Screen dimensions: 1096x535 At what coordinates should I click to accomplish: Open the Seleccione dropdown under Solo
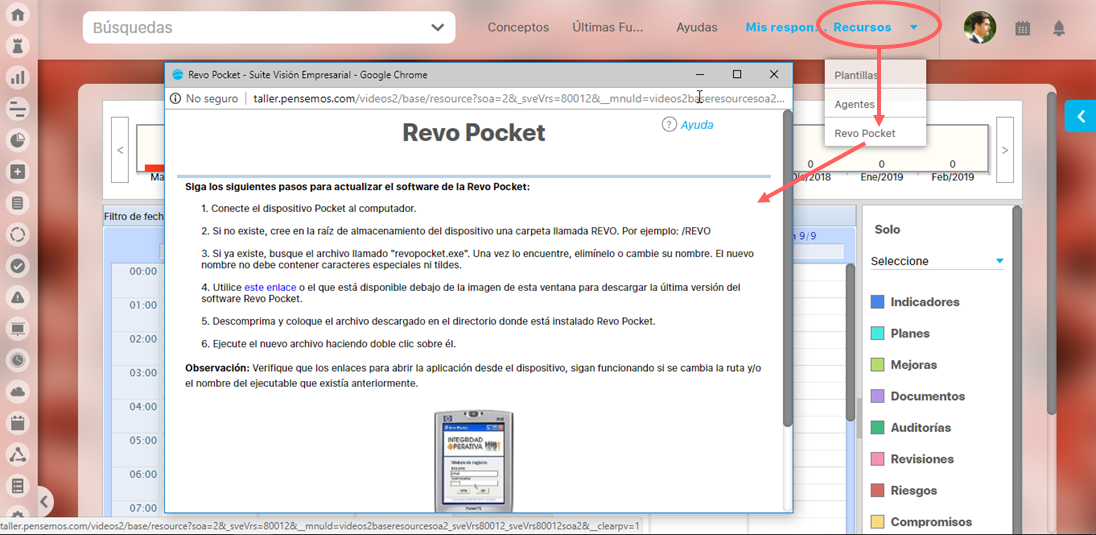click(x=937, y=261)
